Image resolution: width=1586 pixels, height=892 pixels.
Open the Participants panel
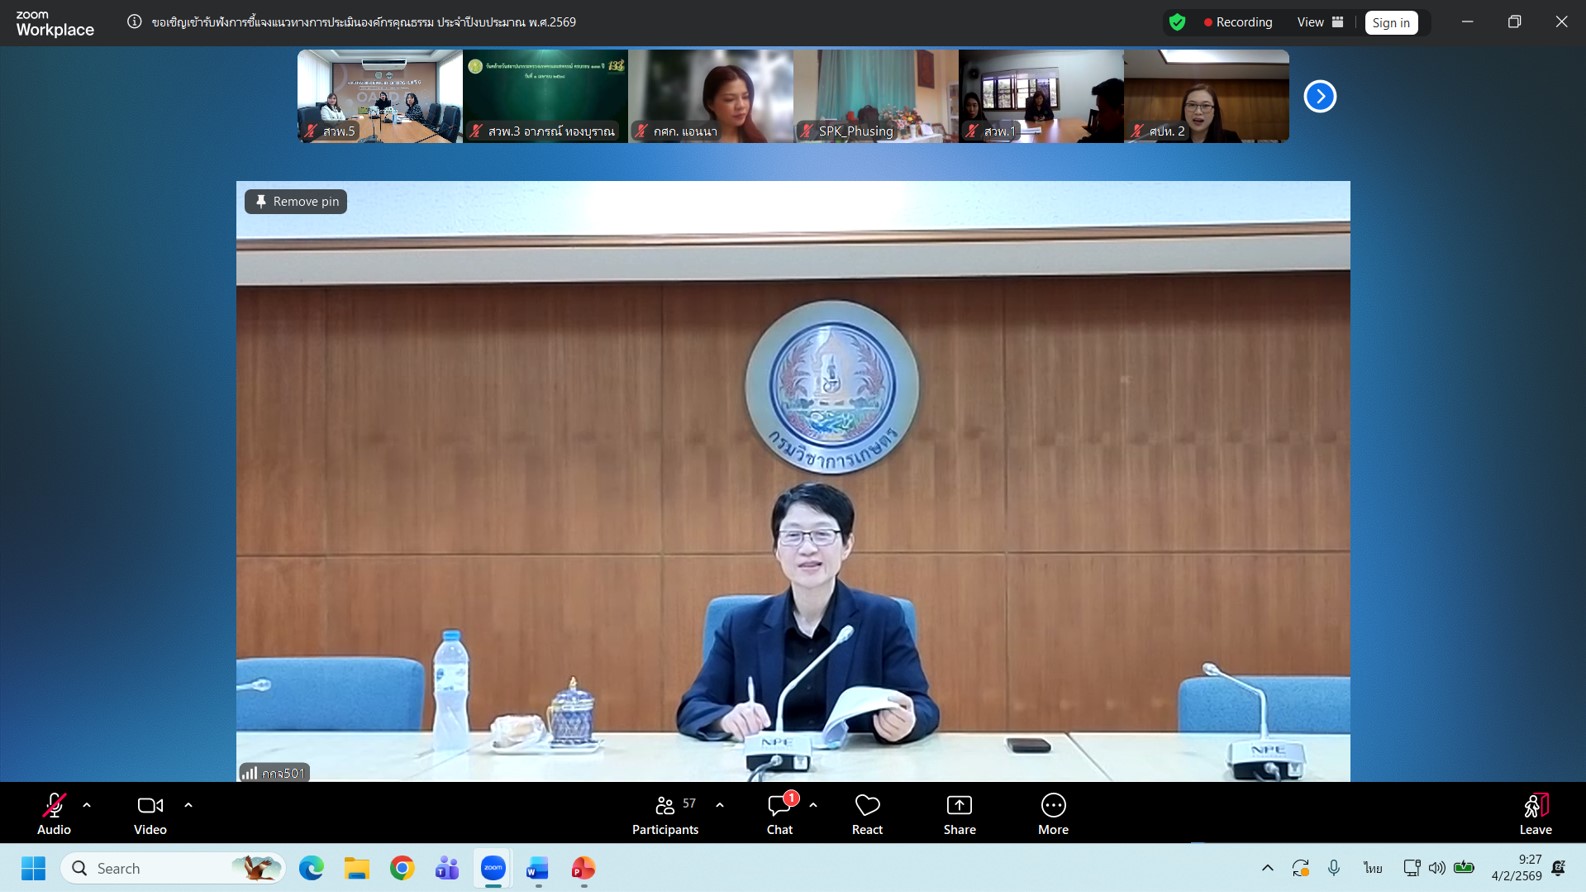tap(665, 813)
